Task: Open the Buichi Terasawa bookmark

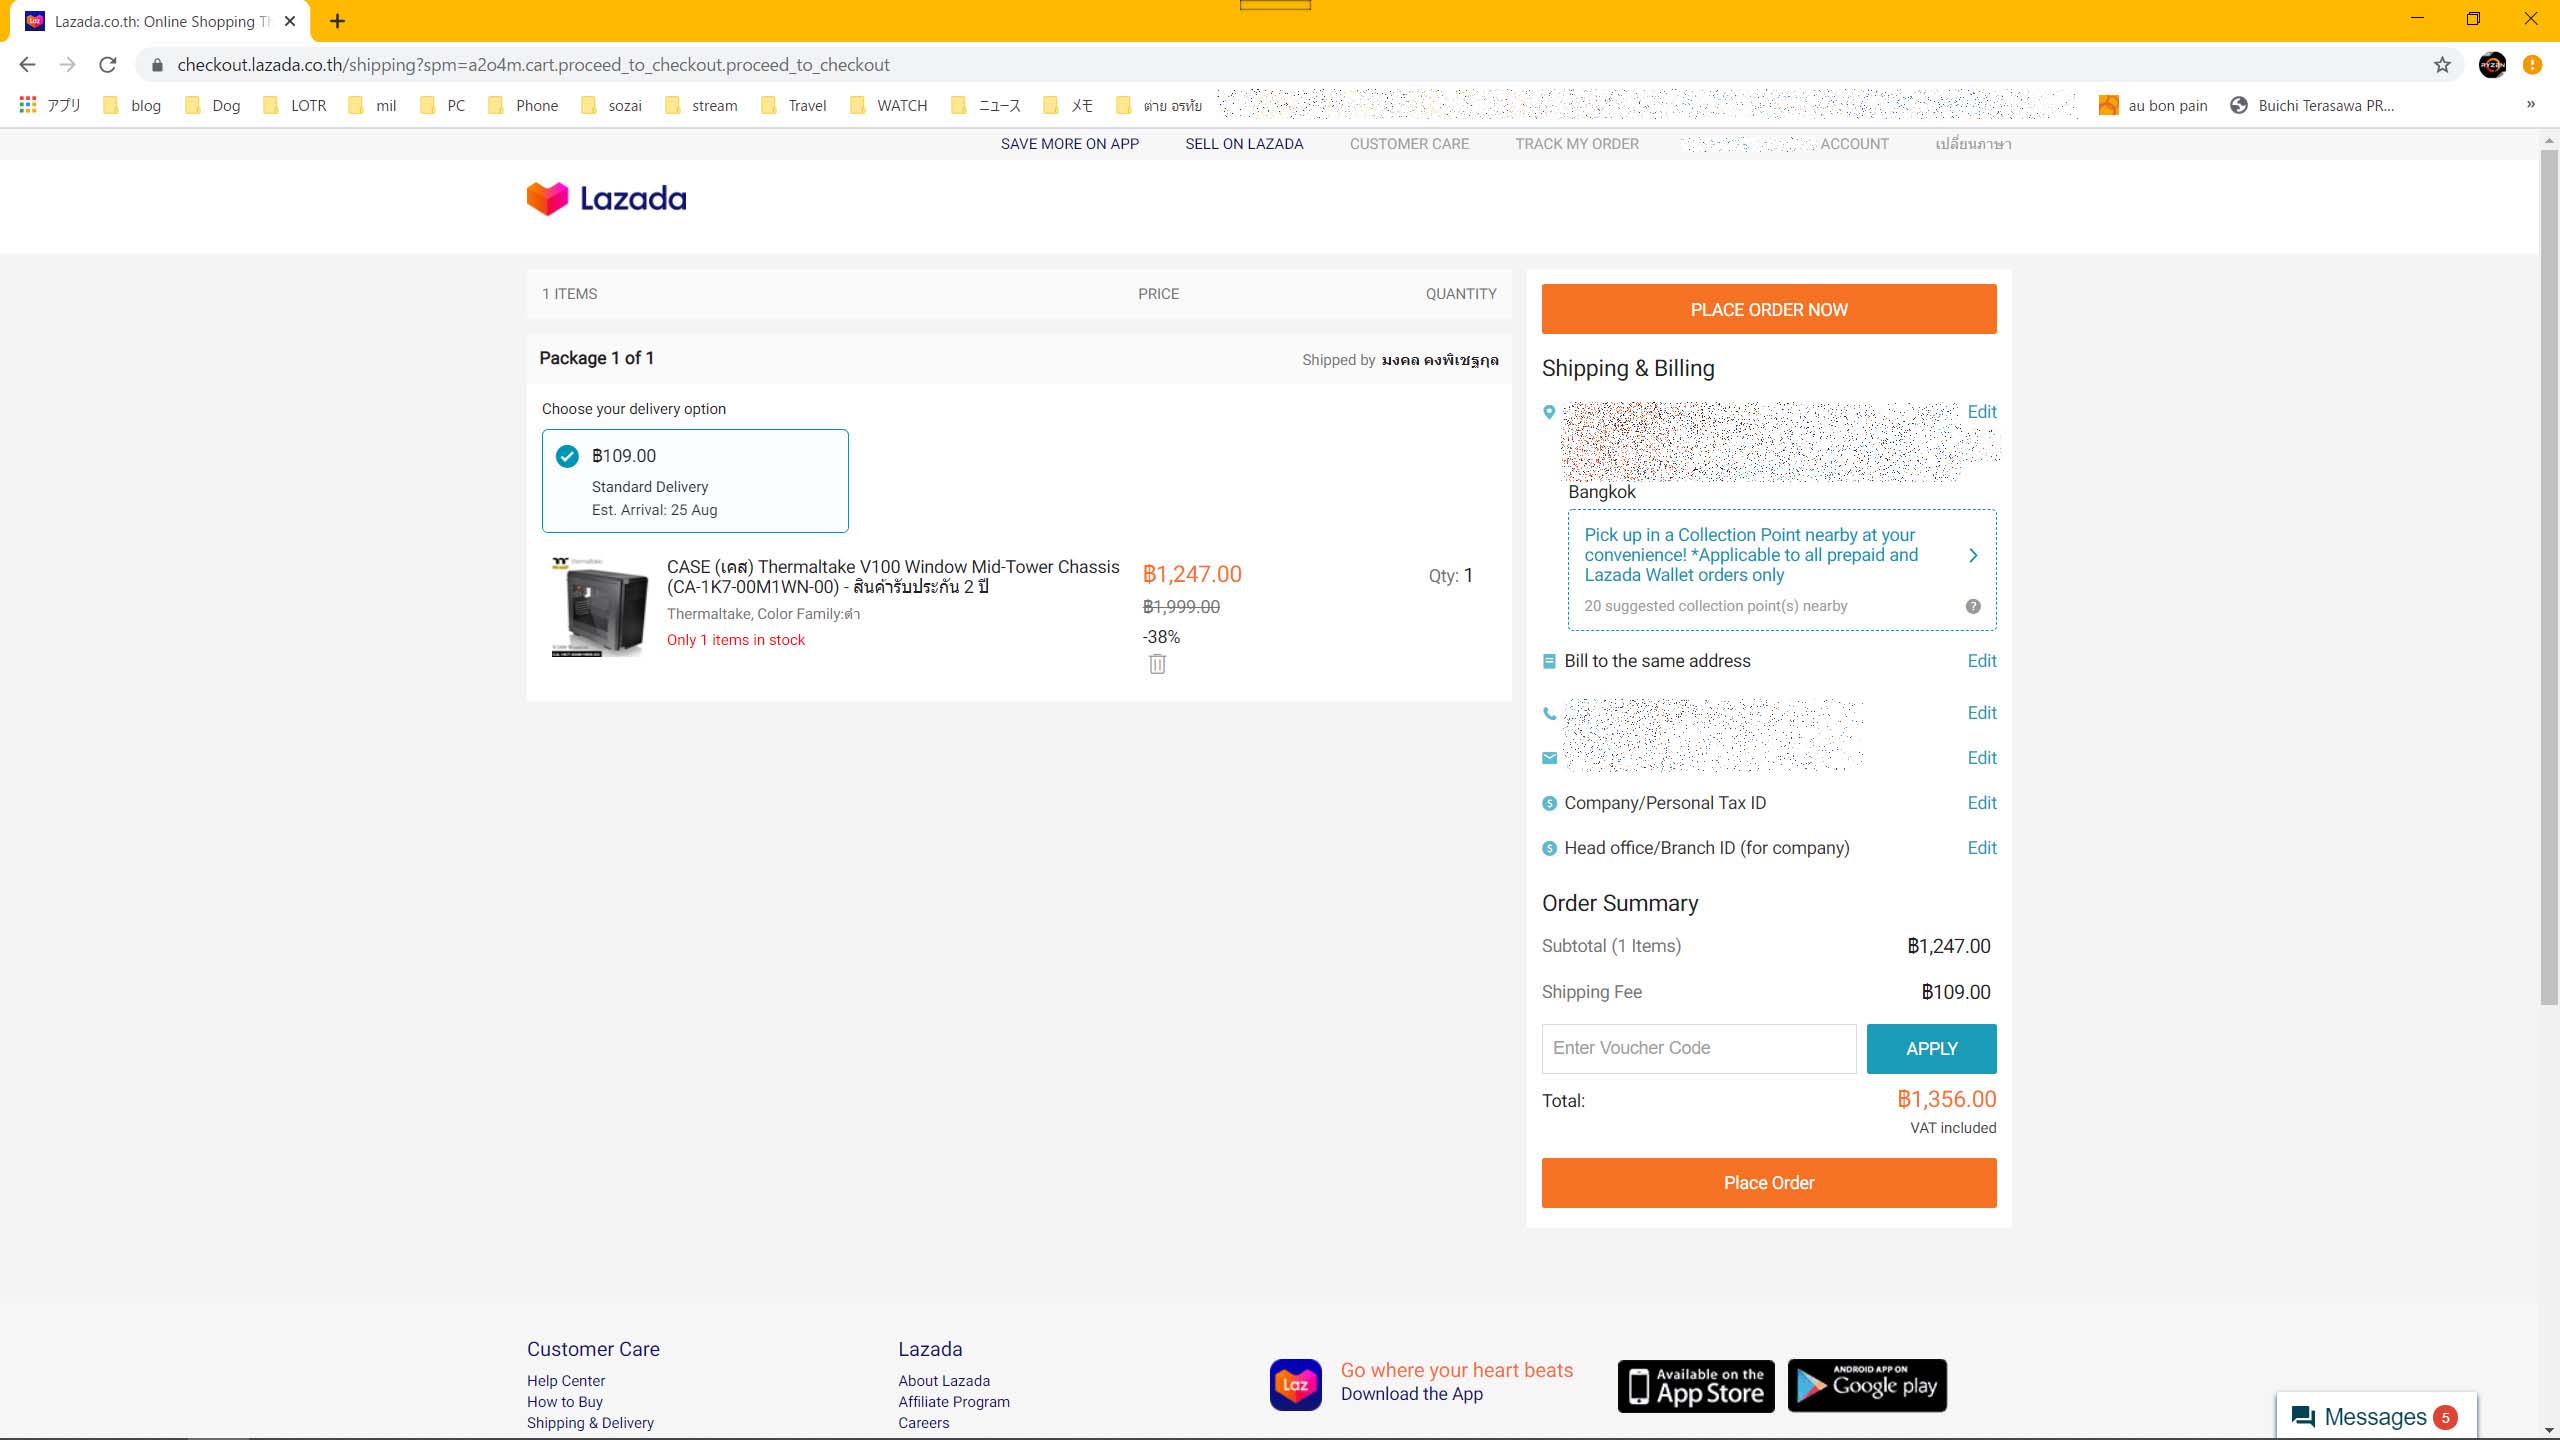Action: 2312,105
